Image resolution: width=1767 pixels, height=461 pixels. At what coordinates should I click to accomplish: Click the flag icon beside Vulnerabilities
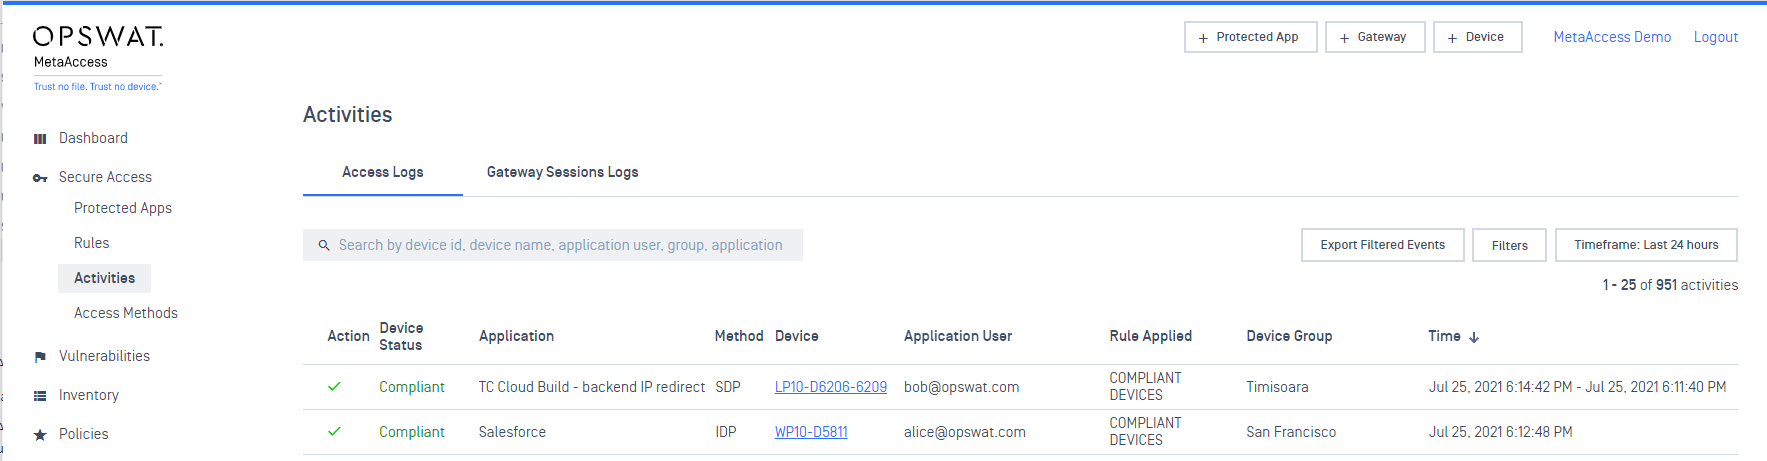40,357
